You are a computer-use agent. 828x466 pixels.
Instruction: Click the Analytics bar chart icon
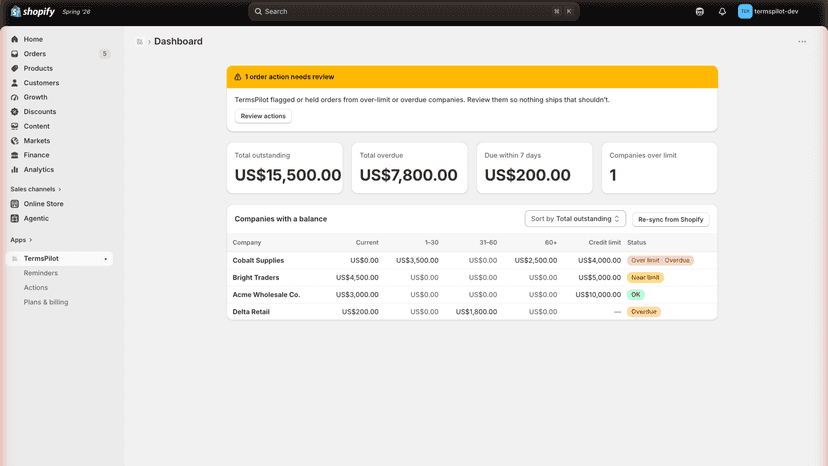(15, 170)
